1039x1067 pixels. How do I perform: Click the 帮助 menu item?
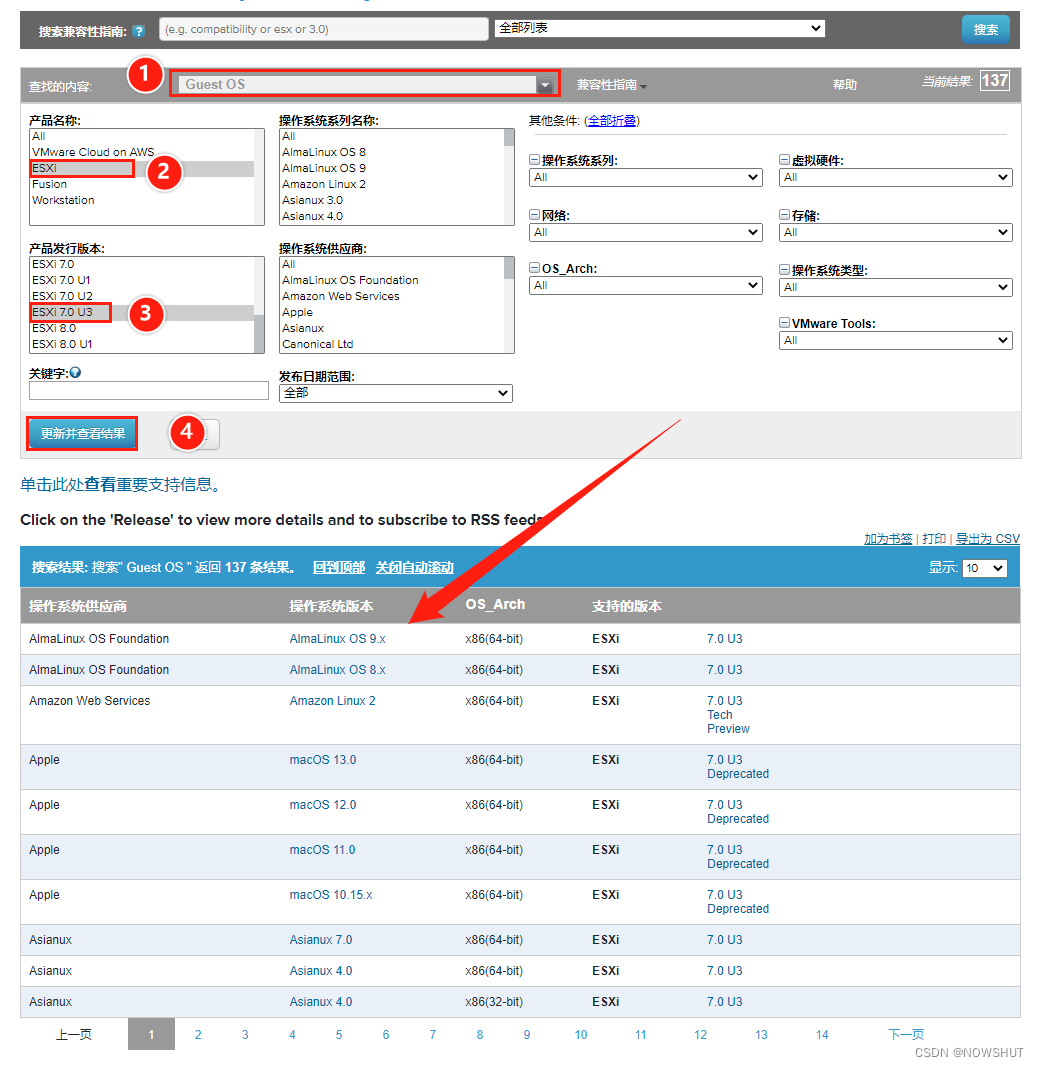(844, 85)
